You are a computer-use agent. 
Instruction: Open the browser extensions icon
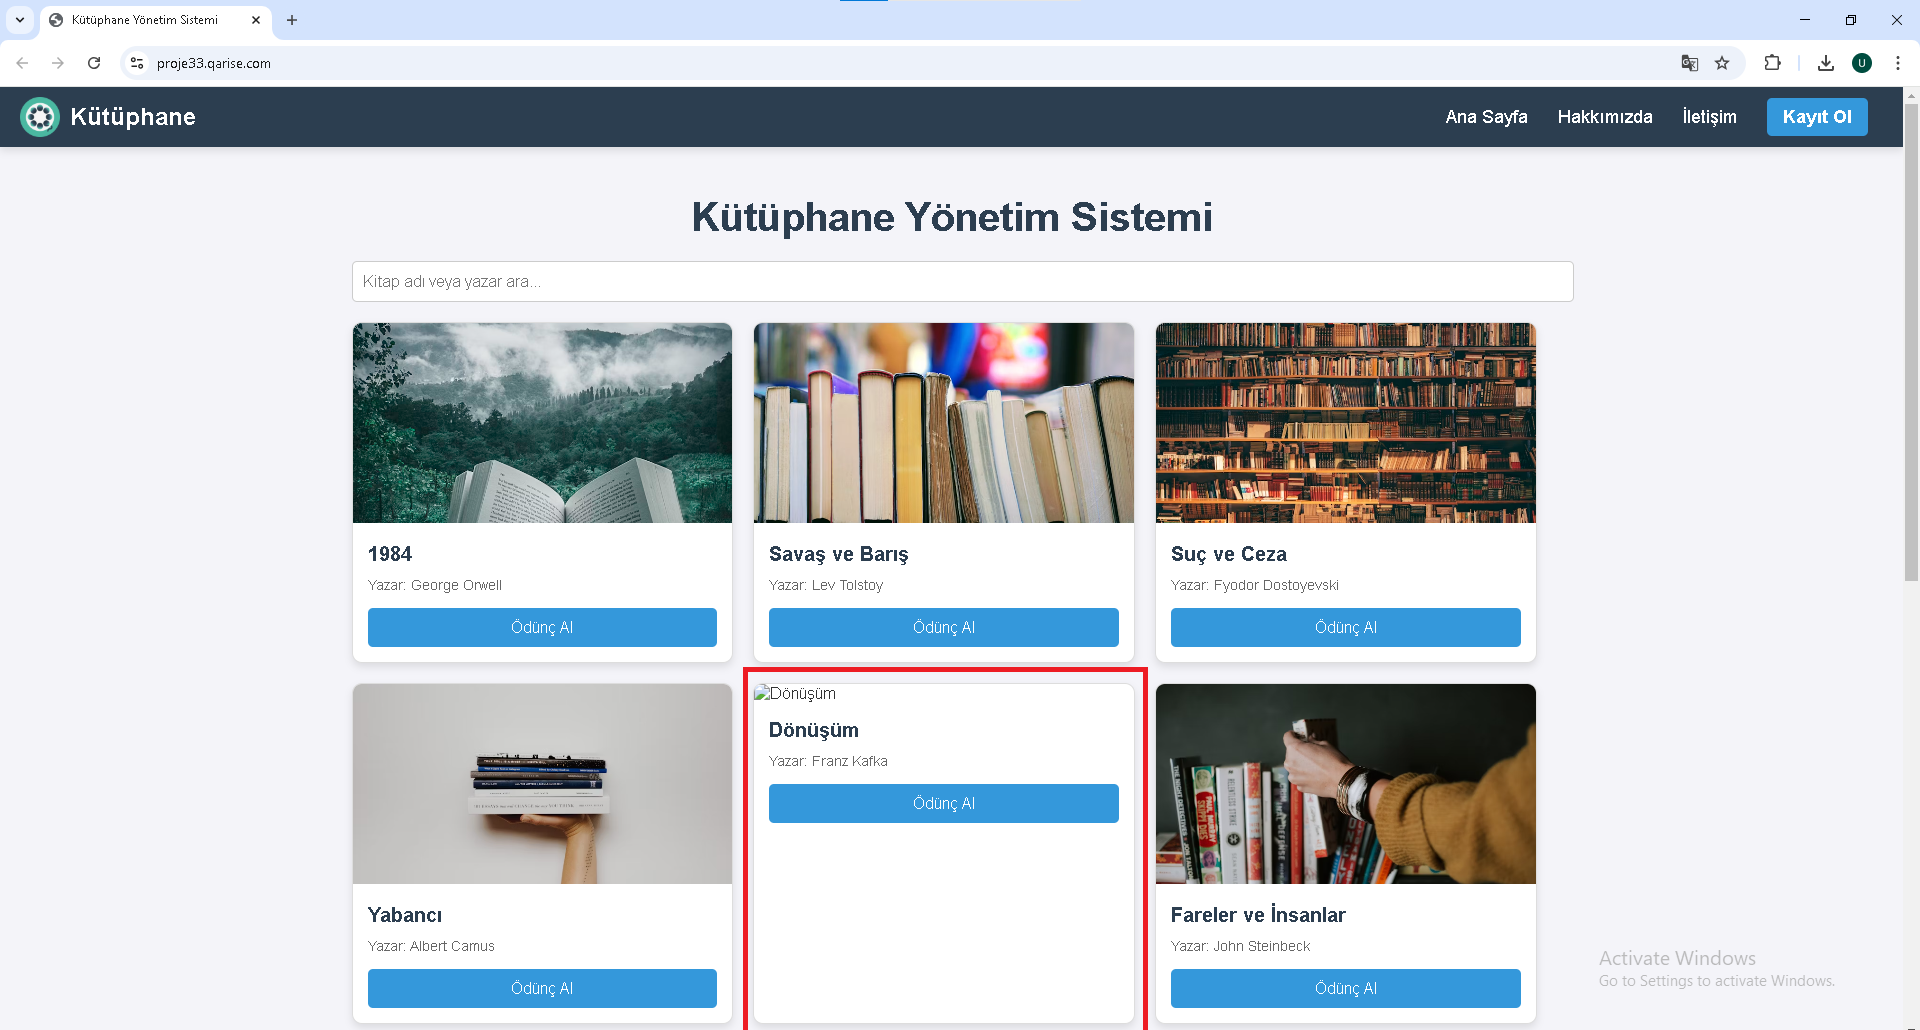pos(1772,63)
